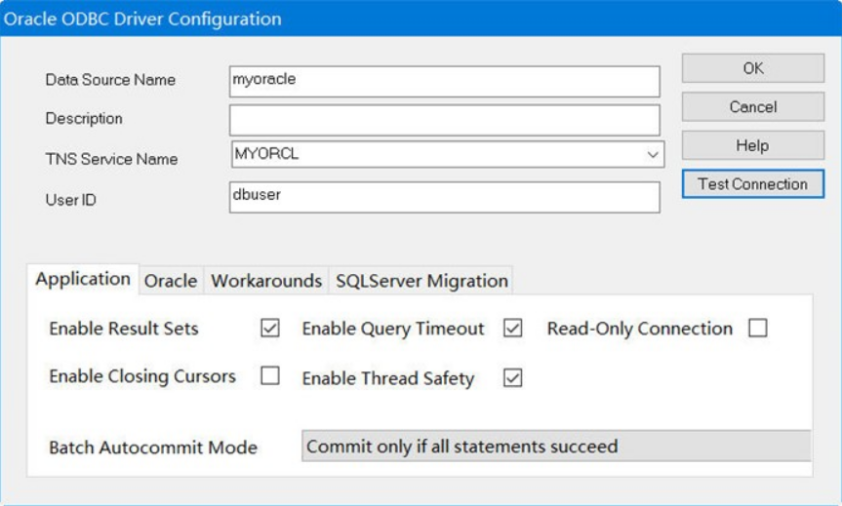Open the Batch Autocommit Mode dropdown
This screenshot has height=506, width=842.
[x=556, y=446]
